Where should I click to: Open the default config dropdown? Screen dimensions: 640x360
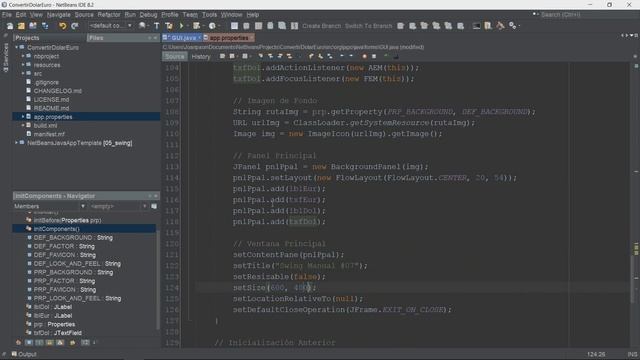tap(110, 26)
